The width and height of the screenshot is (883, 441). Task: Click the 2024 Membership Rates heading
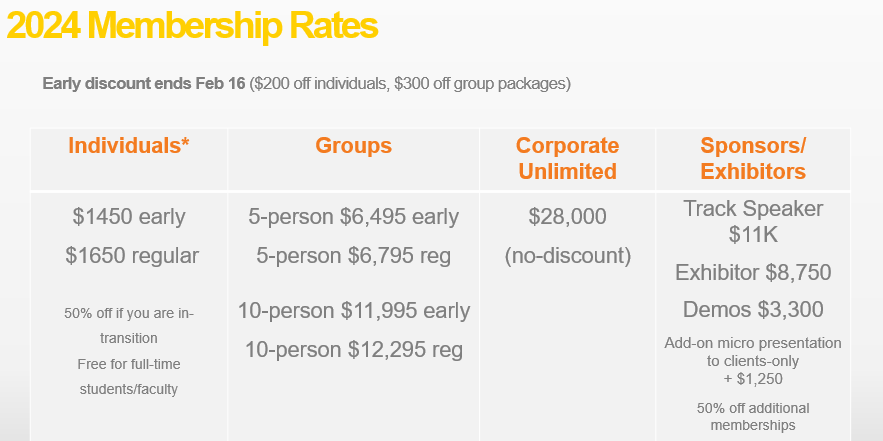[x=192, y=25]
